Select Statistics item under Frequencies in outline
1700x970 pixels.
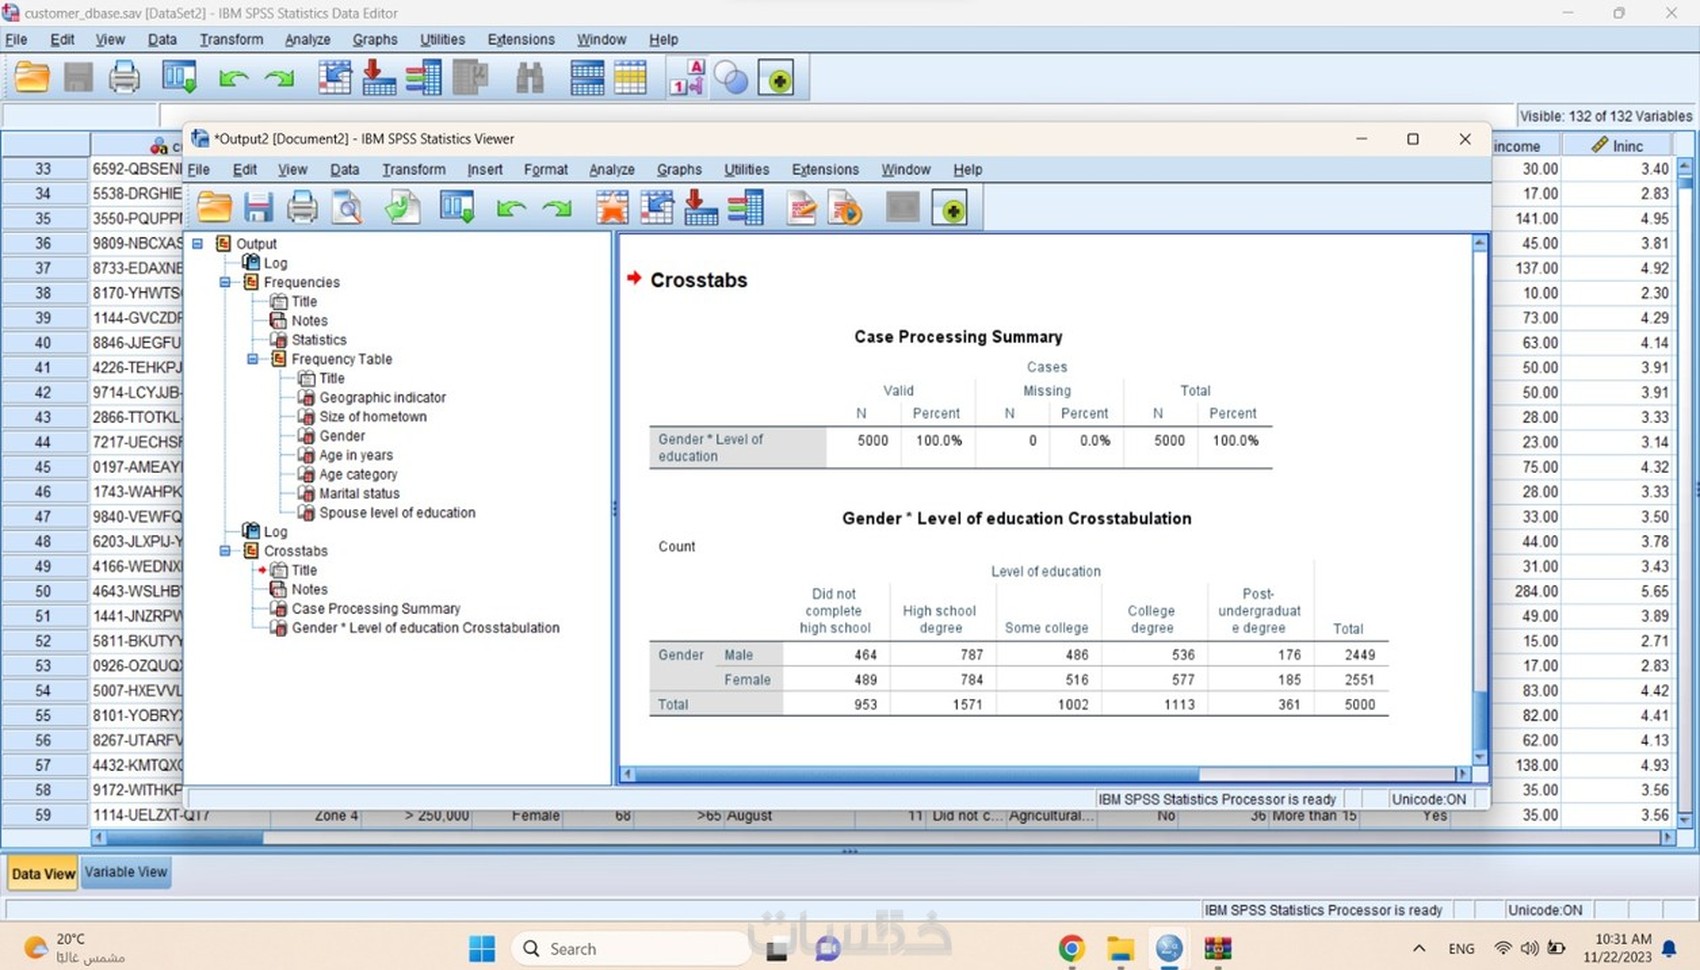click(319, 340)
